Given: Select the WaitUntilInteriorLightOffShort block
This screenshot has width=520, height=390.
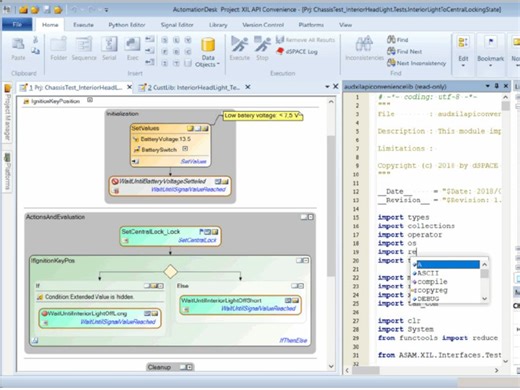Looking at the screenshot, I should 240,305.
